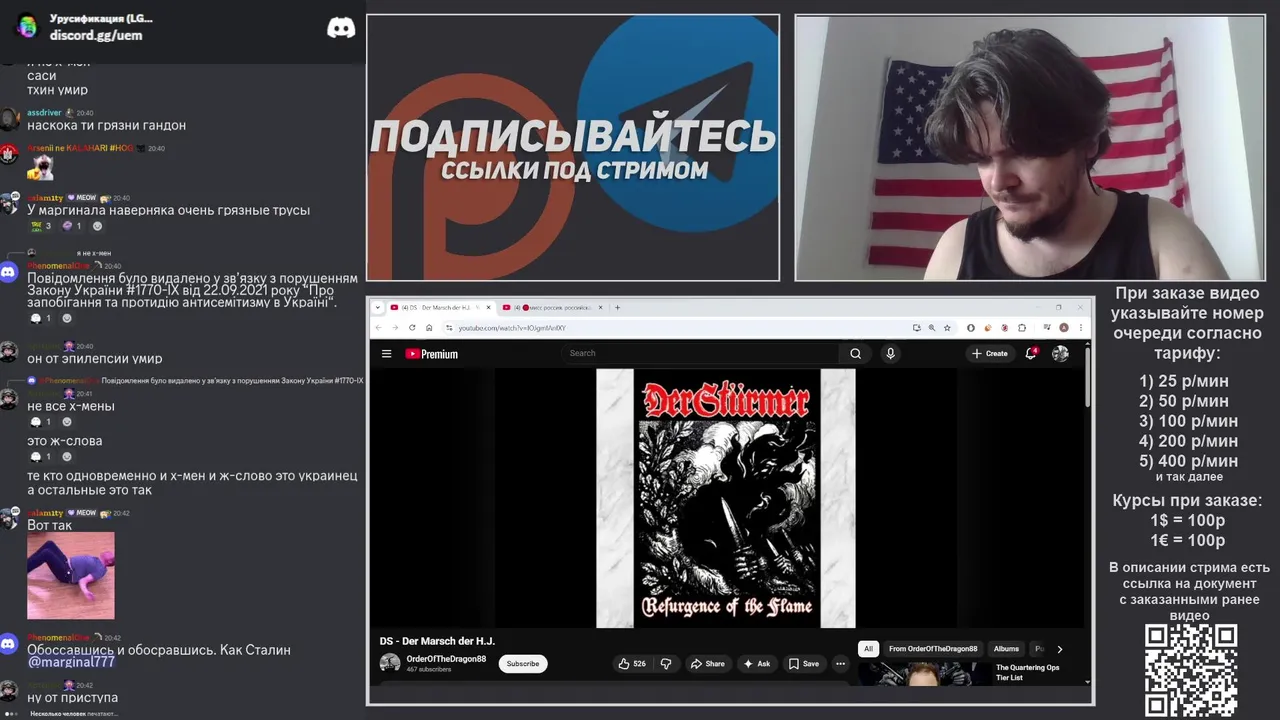1280x720 pixels.
Task: Reload the YouTube page
Action: pos(412,327)
